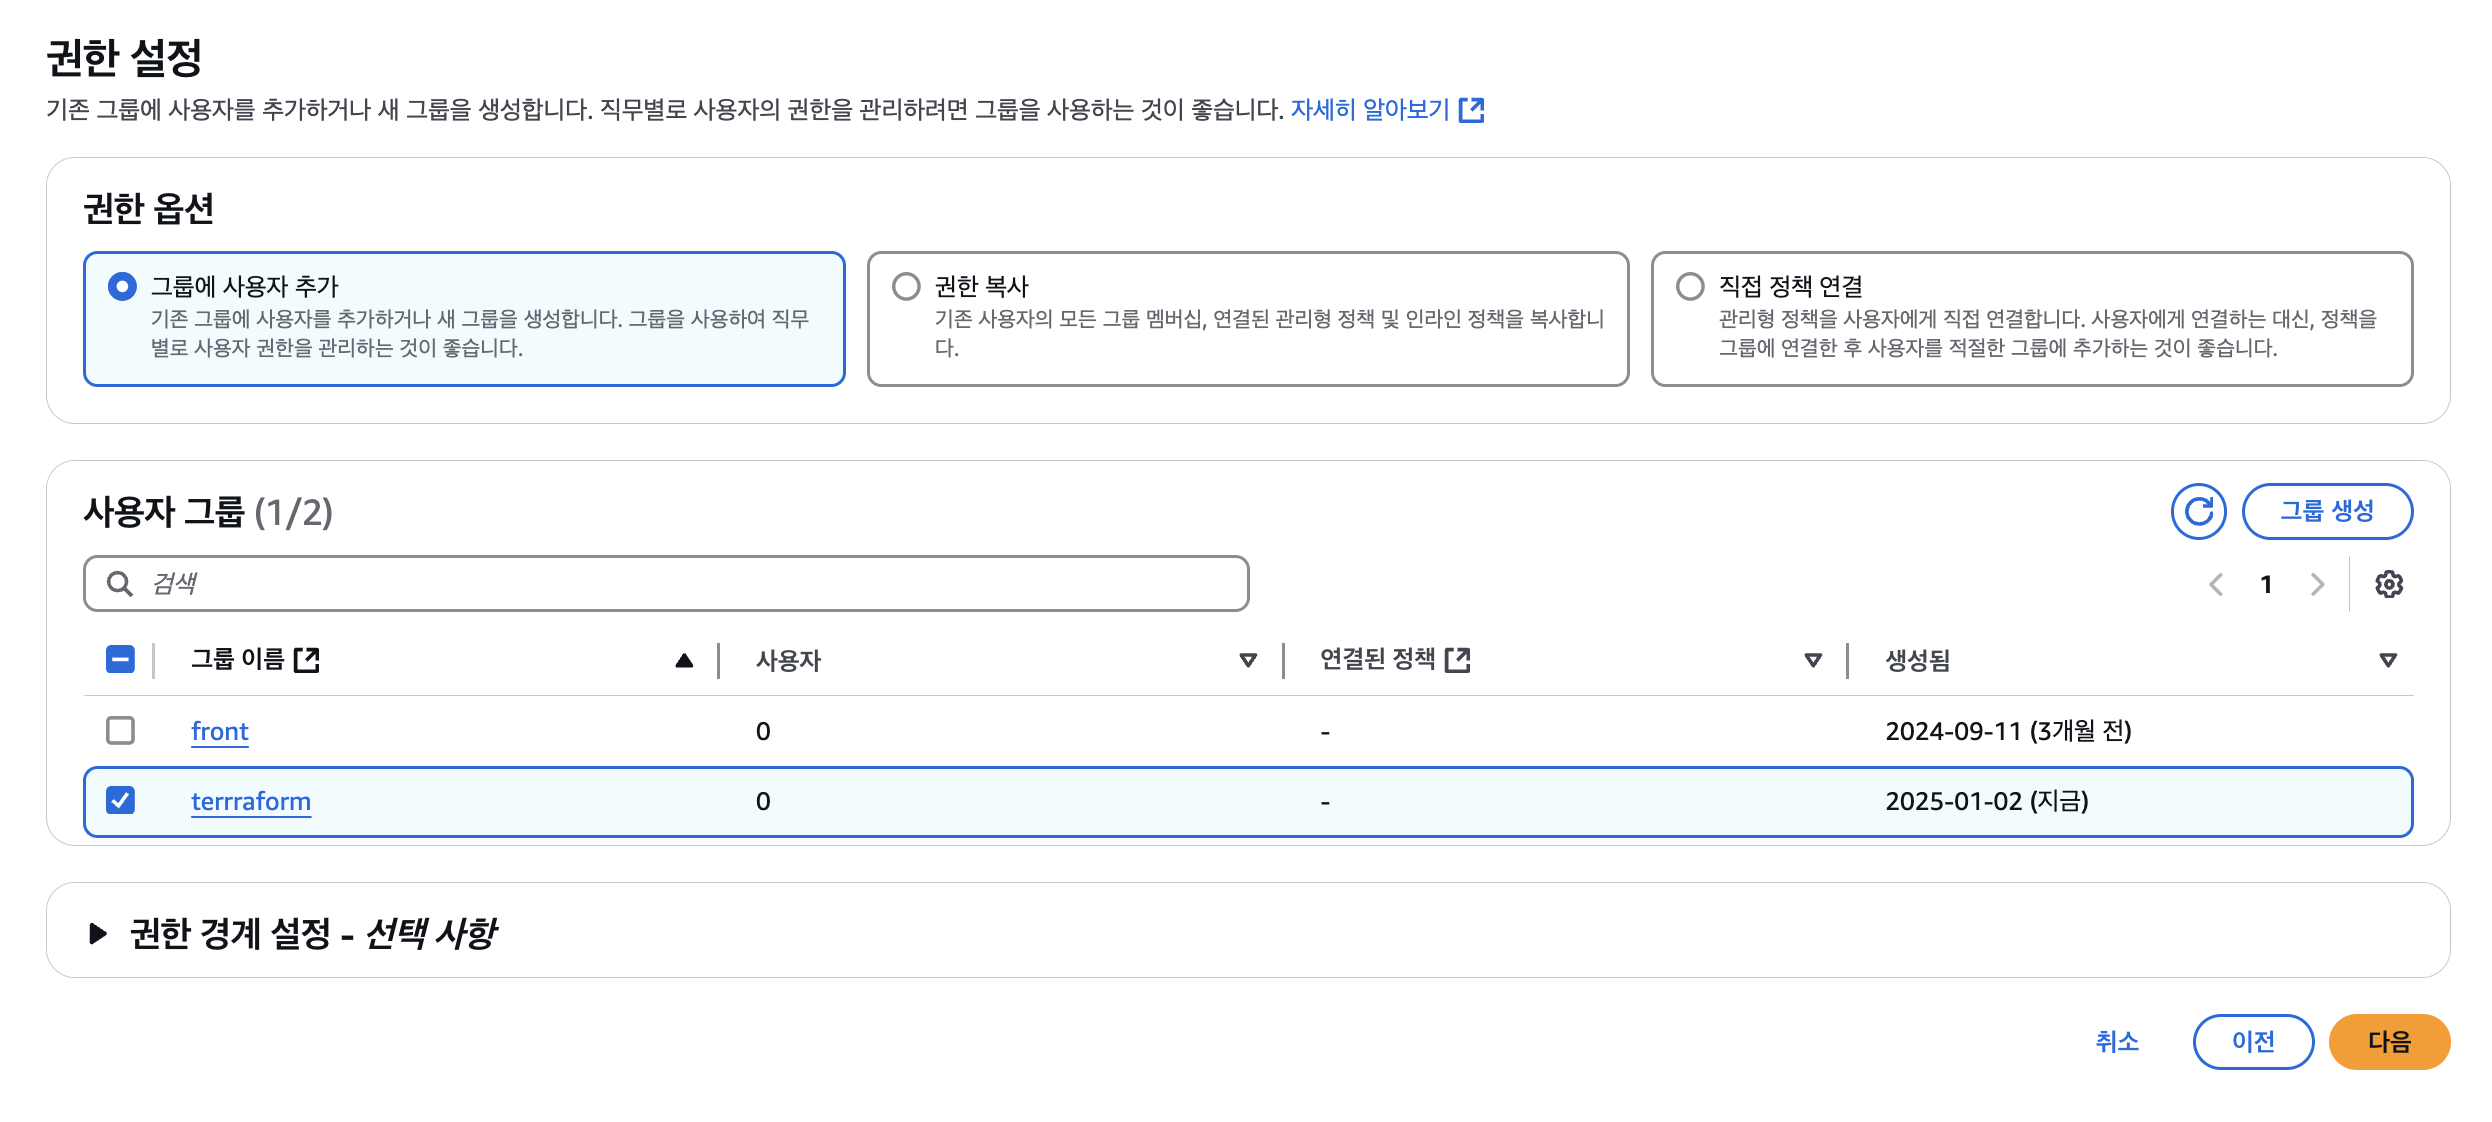Toggle the select-all groups header checkbox
The image size is (2492, 1122).
click(120, 660)
